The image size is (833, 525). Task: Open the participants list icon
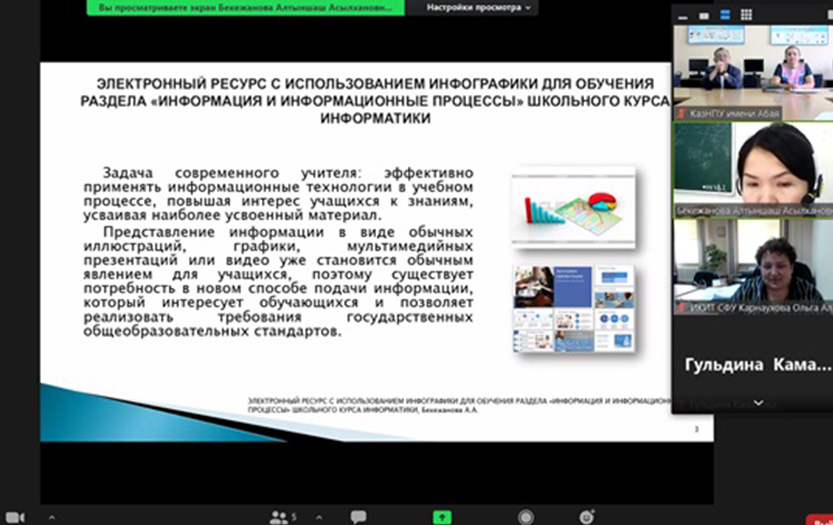tap(279, 517)
